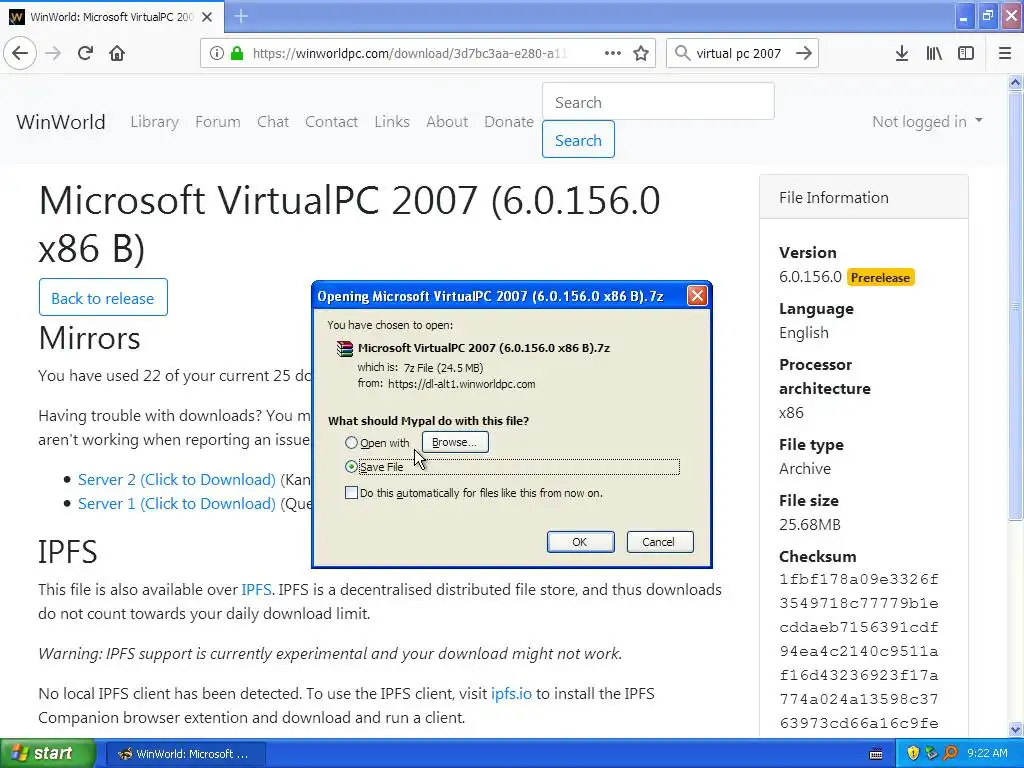Screen dimensions: 1024x768
Task: Cancel the file download dialog
Action: point(659,542)
